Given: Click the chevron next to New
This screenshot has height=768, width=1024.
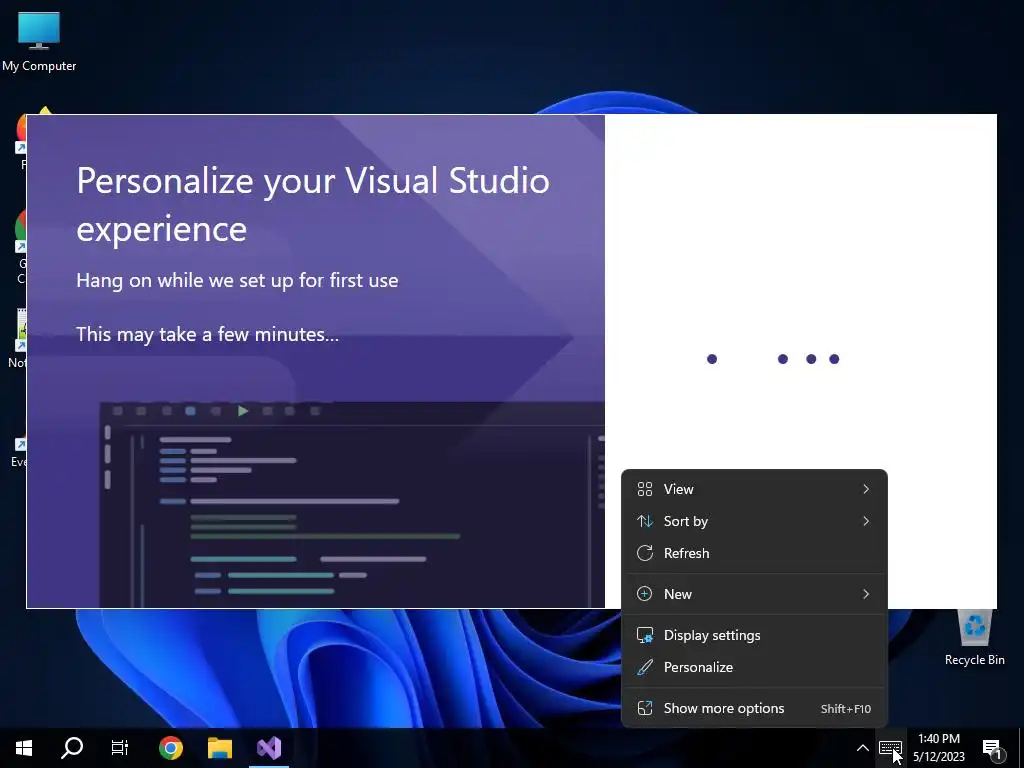Looking at the screenshot, I should [866, 594].
